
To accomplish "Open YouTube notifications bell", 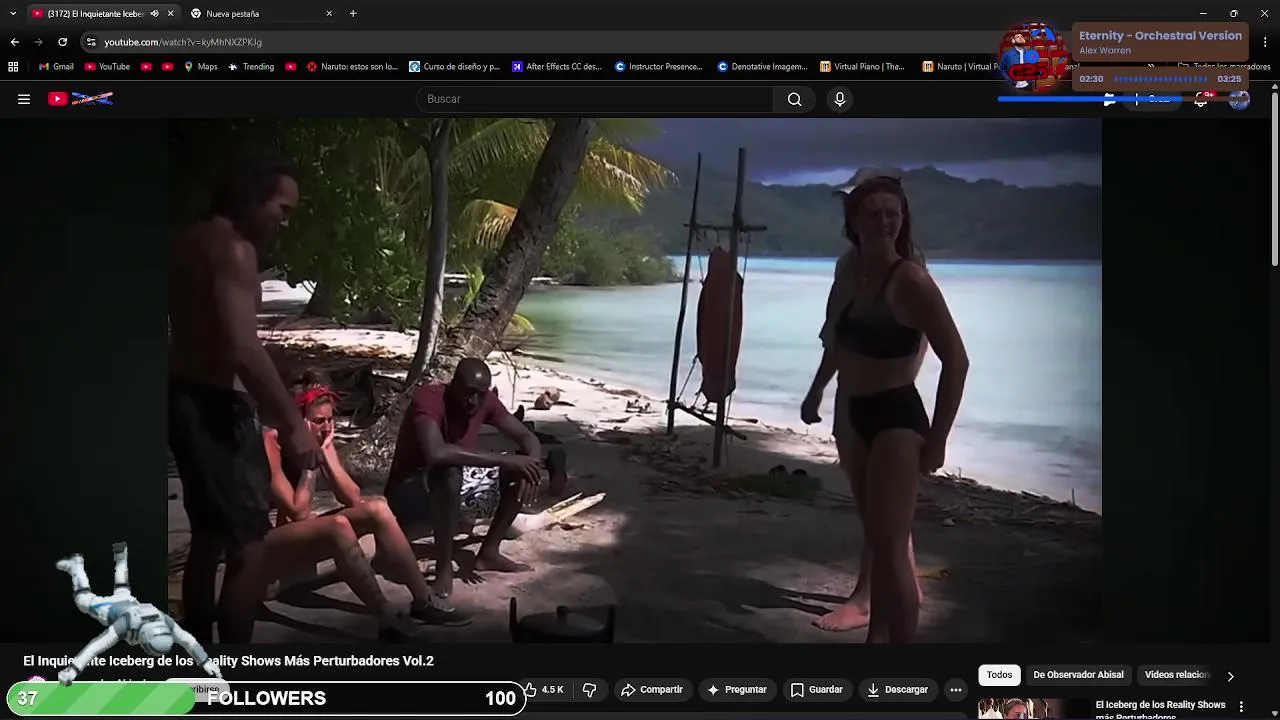I will 1201,99.
